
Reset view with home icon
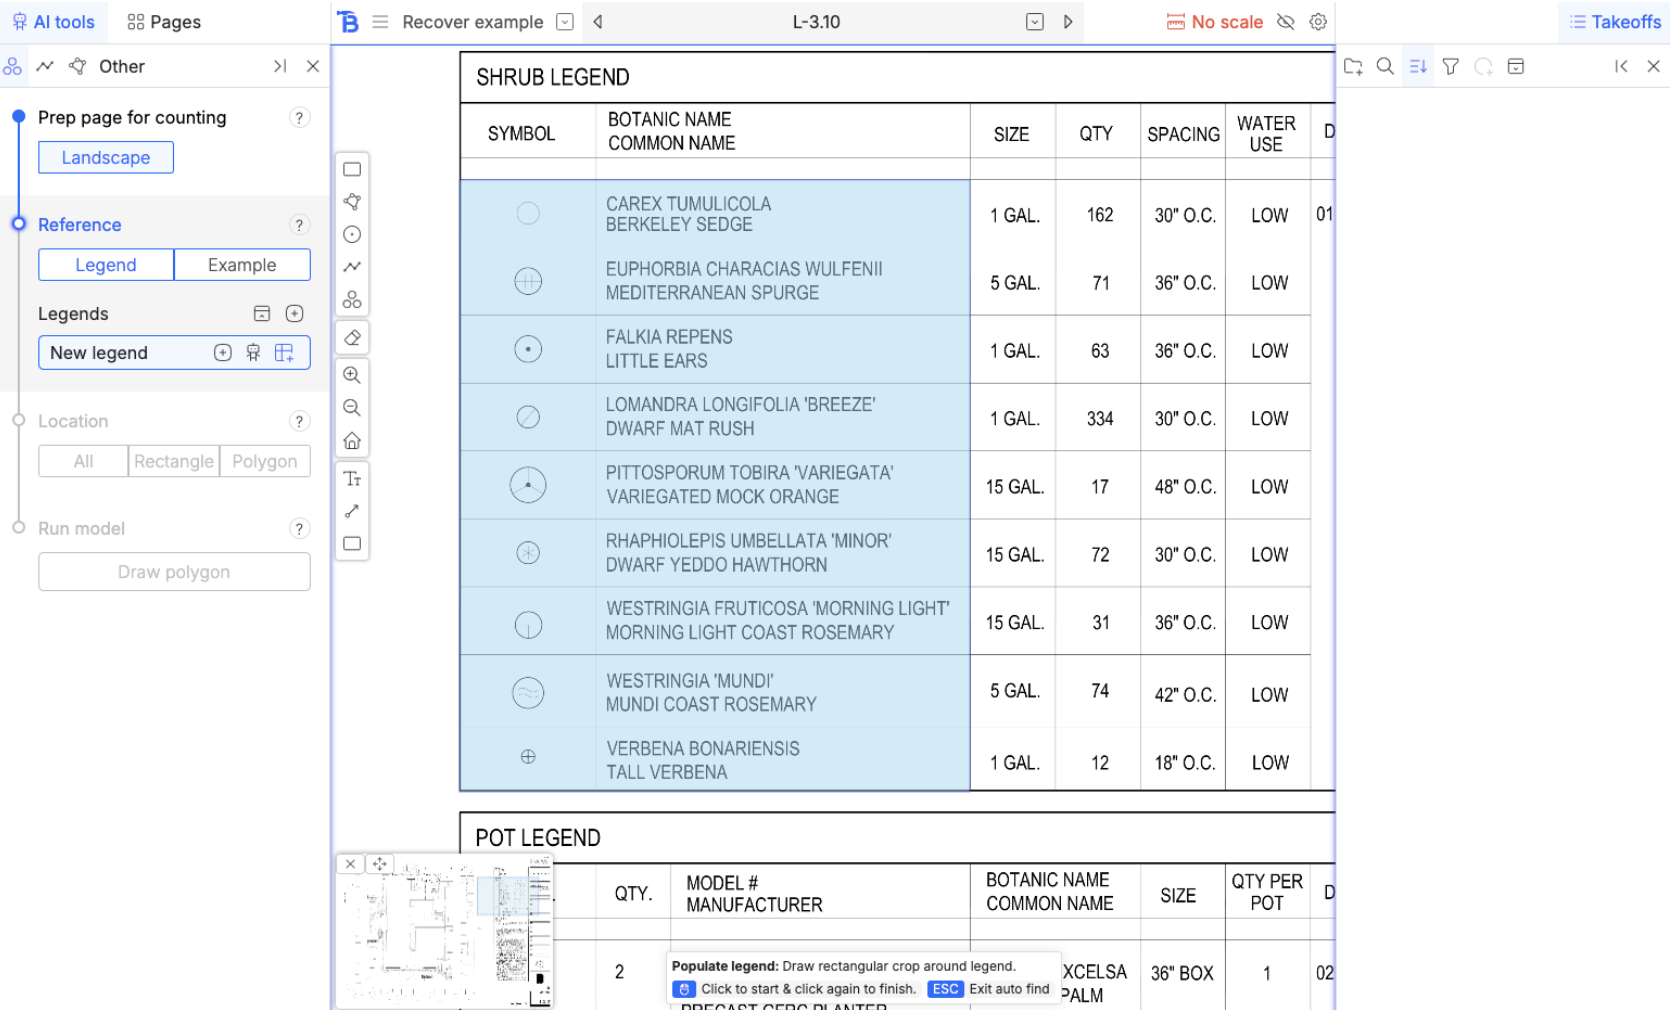pyautogui.click(x=352, y=441)
